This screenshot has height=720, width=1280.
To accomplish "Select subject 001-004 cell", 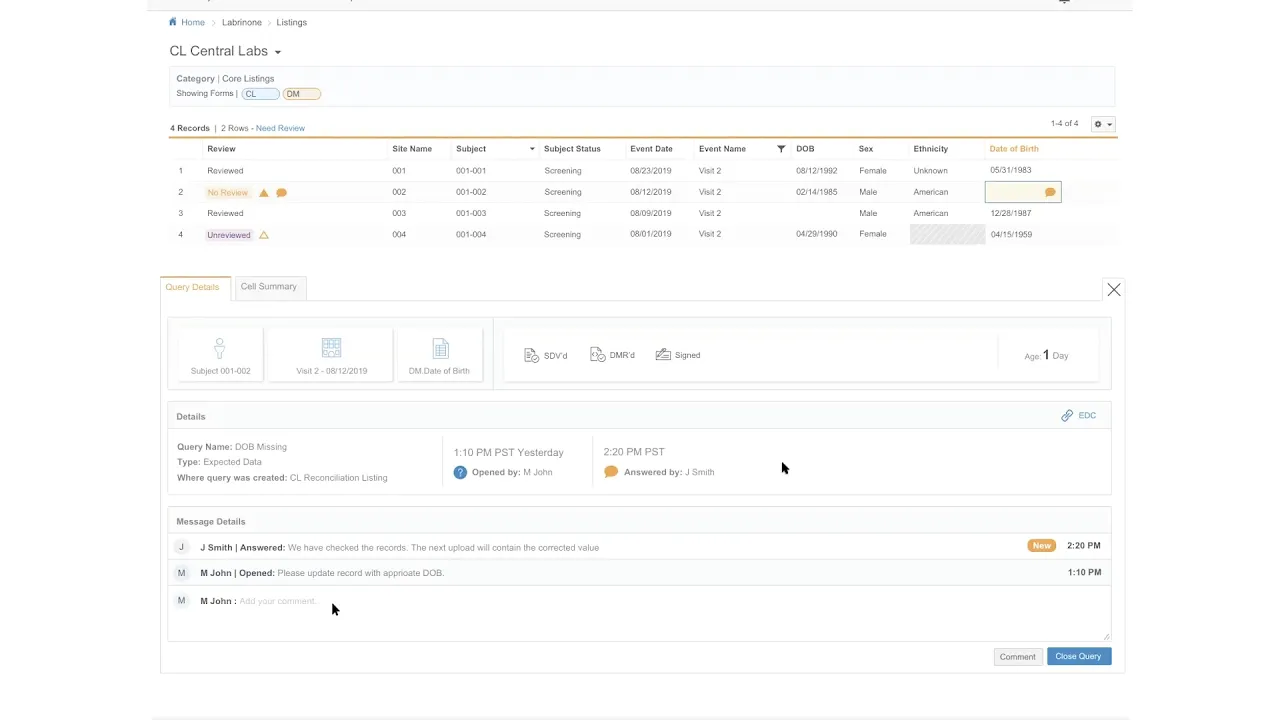I will [471, 235].
